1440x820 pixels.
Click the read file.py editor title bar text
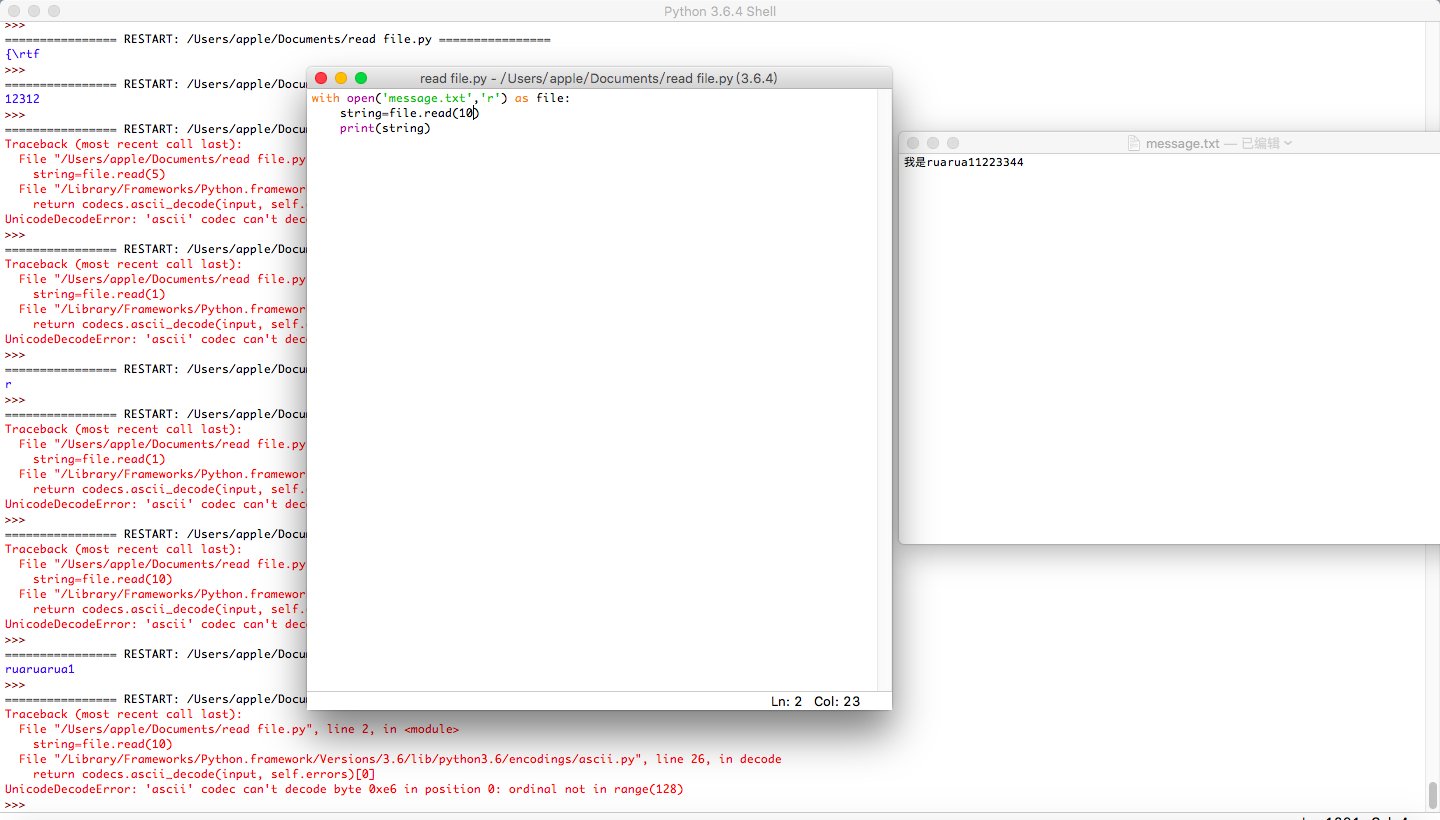[599, 78]
